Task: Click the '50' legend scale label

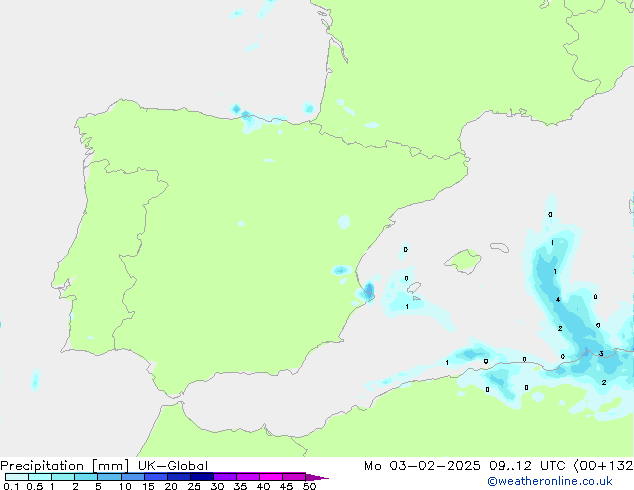Action: 309,486
